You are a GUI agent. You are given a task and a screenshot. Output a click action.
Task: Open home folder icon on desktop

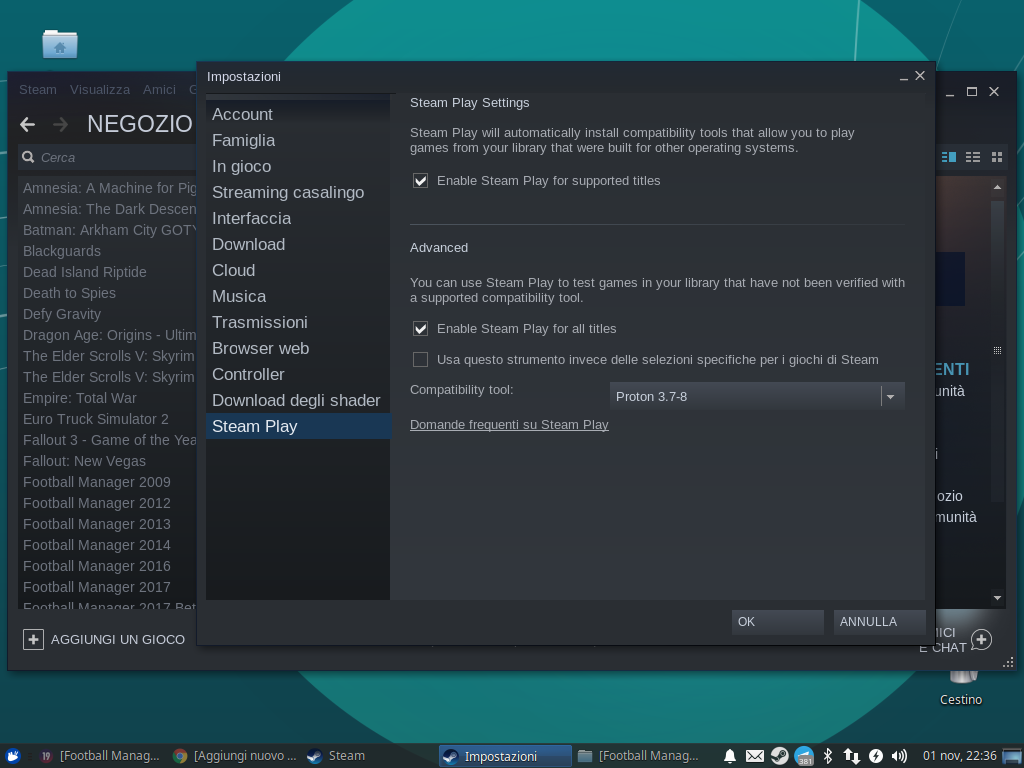point(60,44)
